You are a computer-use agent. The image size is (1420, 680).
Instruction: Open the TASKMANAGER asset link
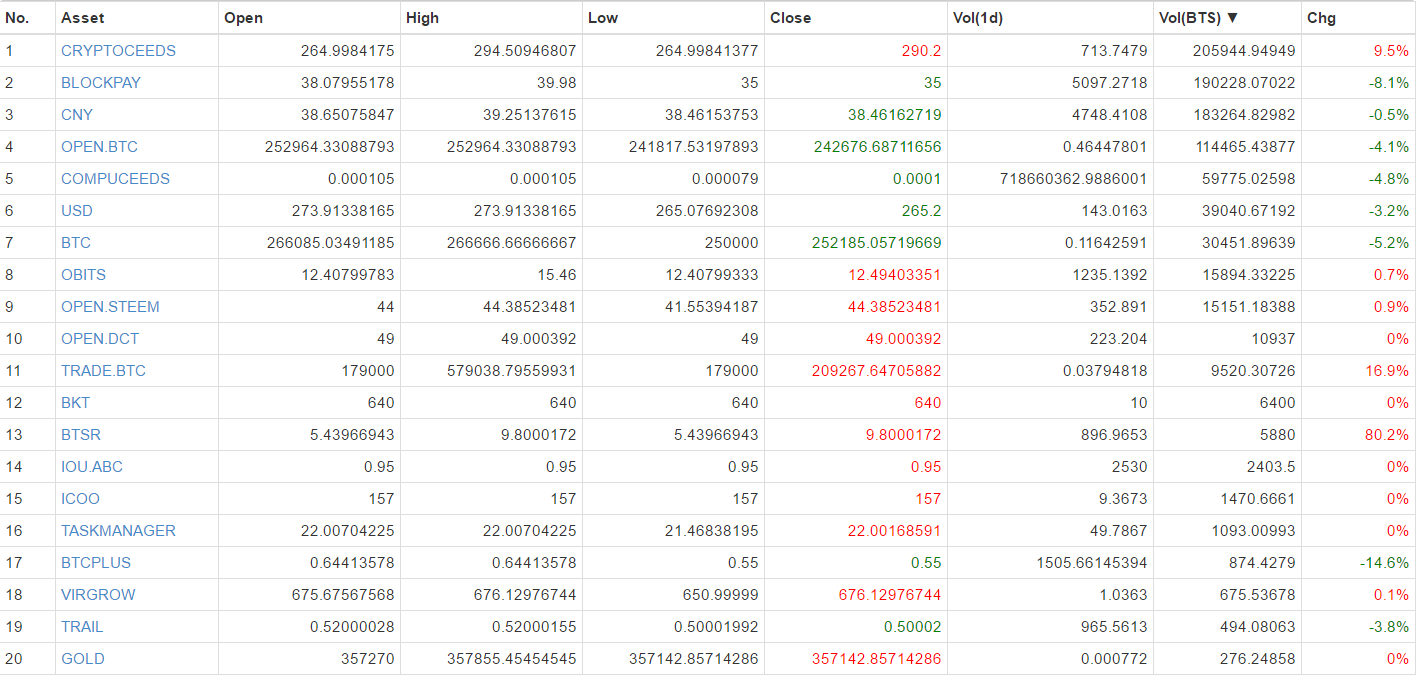tap(118, 531)
